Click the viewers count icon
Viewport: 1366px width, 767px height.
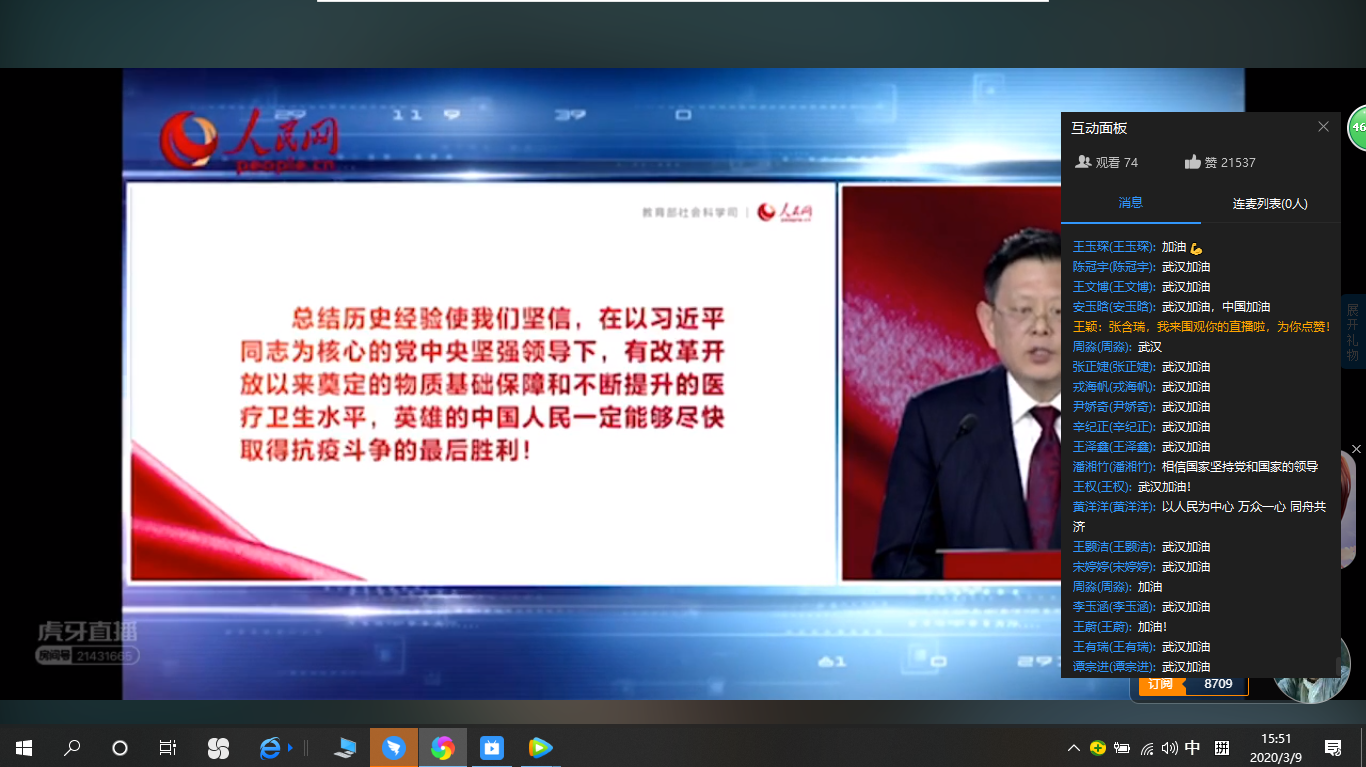(x=1082, y=162)
